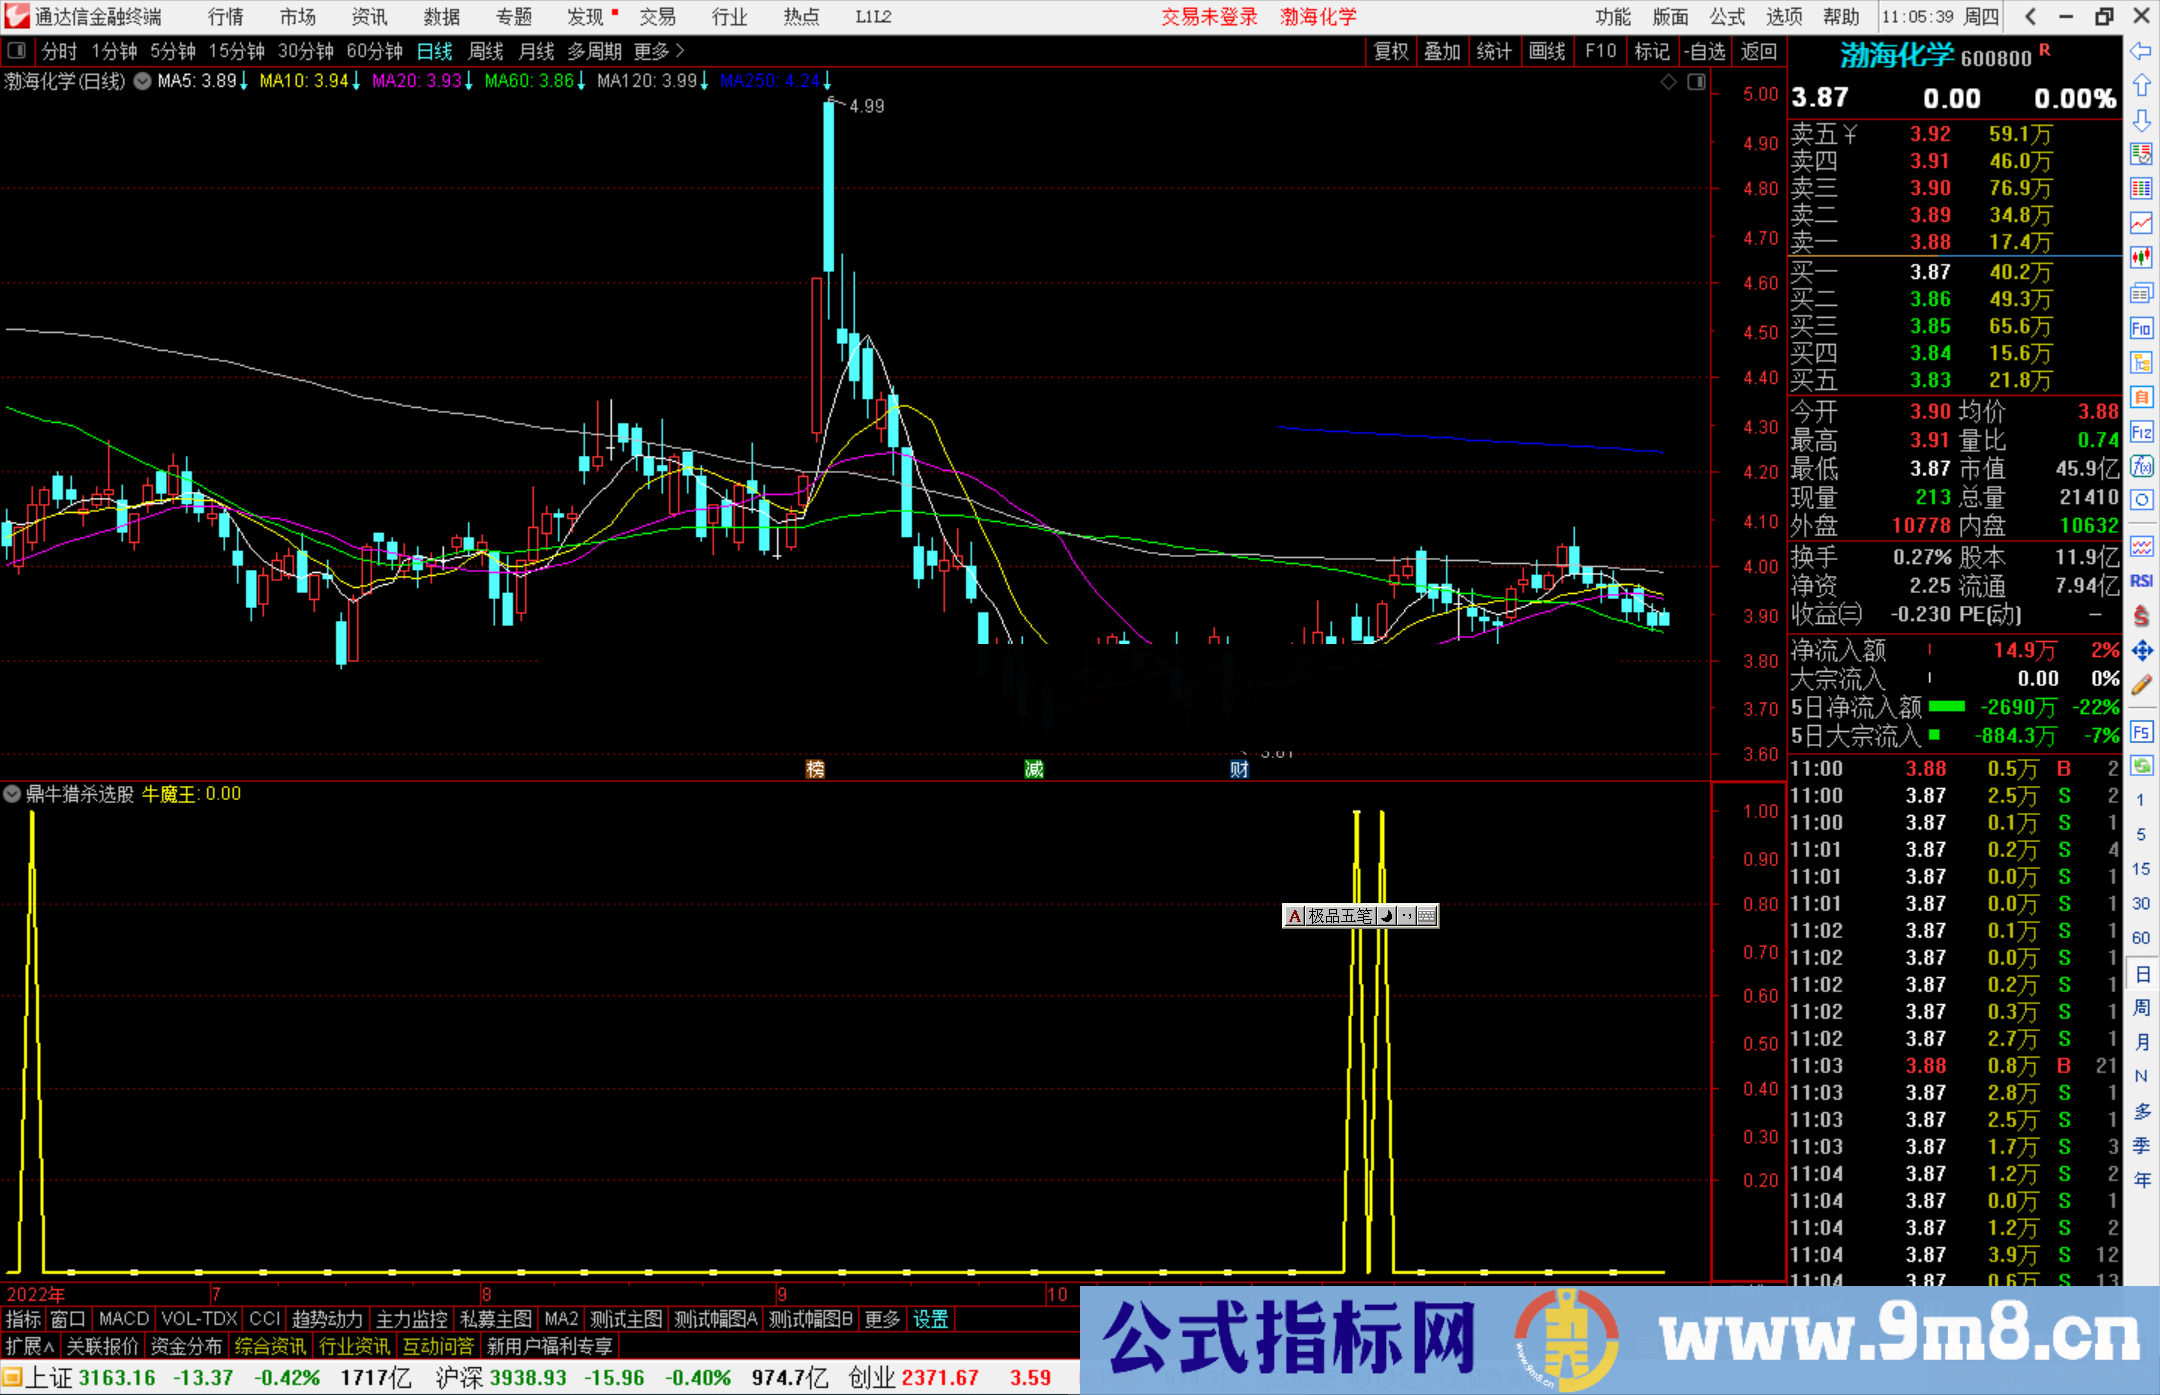
Task: Select the 主力监控 indicator tab
Action: [411, 1319]
